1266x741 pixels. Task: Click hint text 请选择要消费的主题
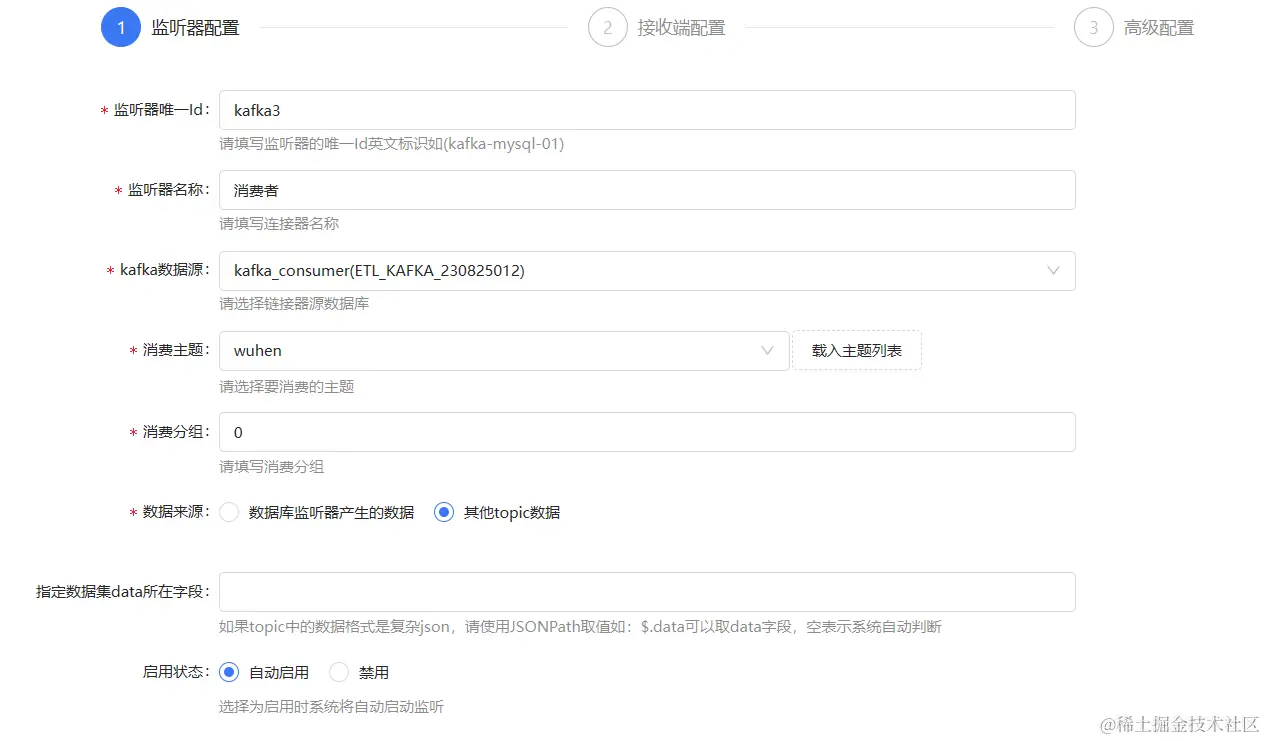[x=287, y=386]
